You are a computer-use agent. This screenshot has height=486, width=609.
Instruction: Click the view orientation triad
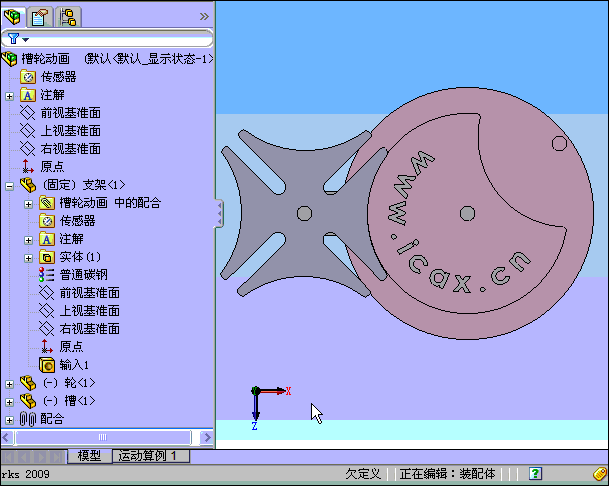click(x=270, y=407)
